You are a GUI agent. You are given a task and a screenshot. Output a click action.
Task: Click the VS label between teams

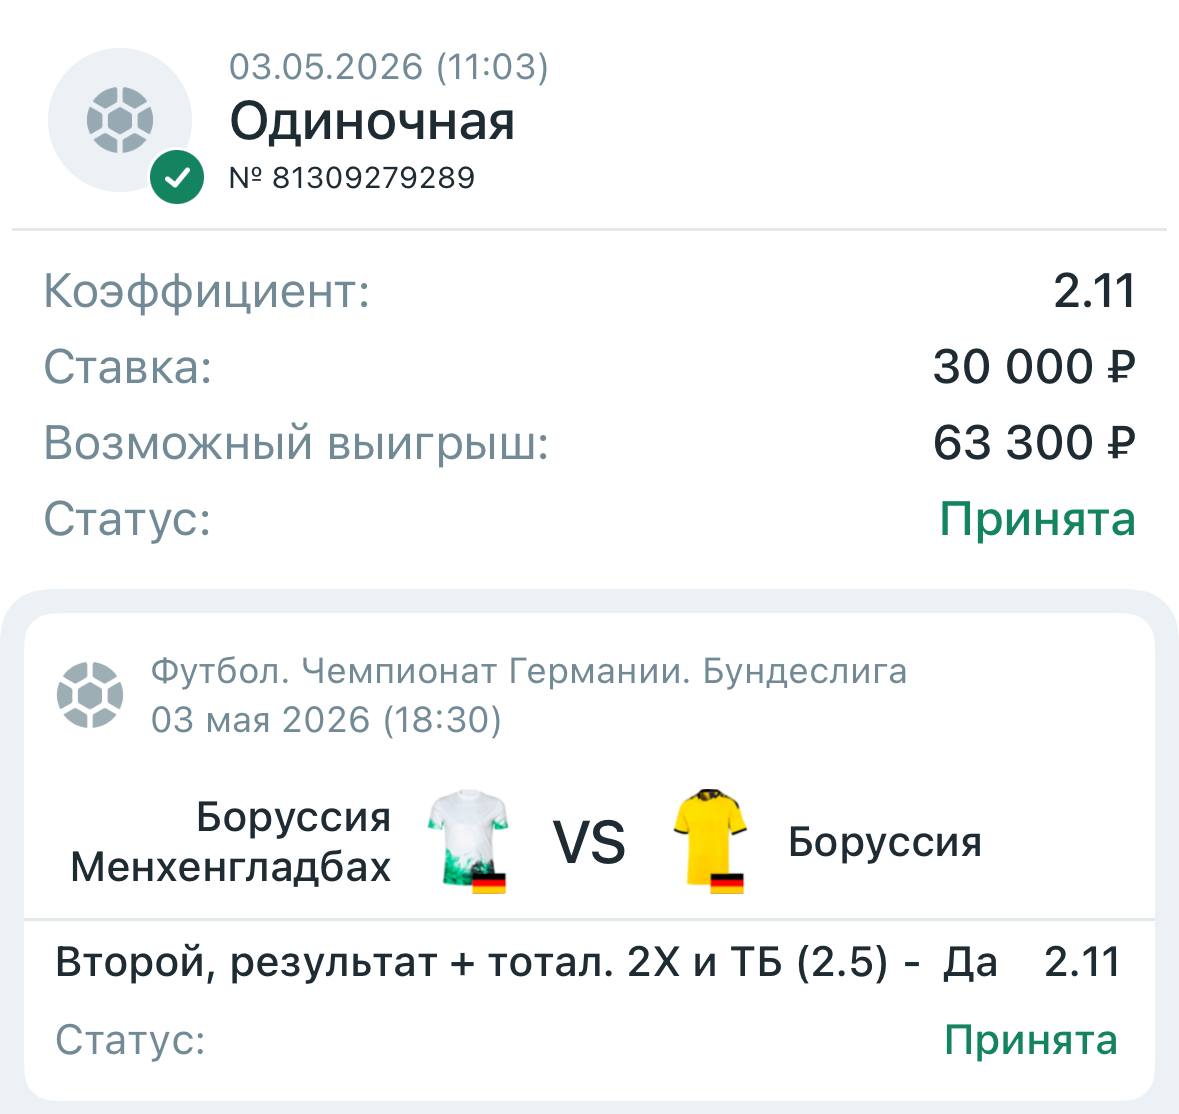click(590, 843)
